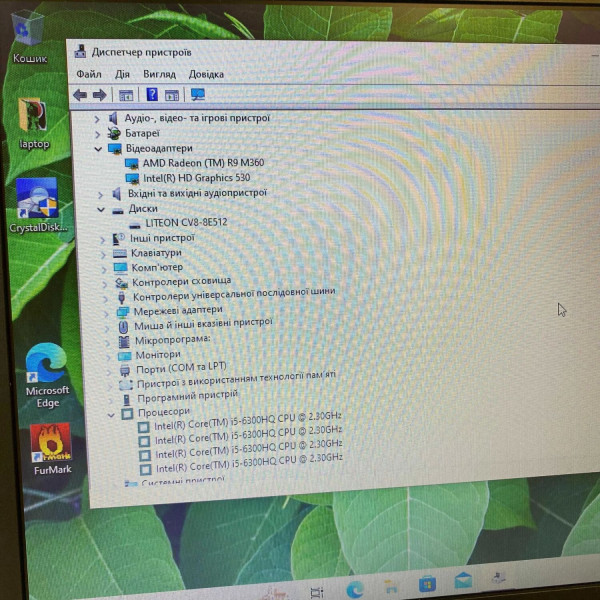This screenshot has height=600, width=600.
Task: Collapse the Процесори node
Action: [111, 415]
